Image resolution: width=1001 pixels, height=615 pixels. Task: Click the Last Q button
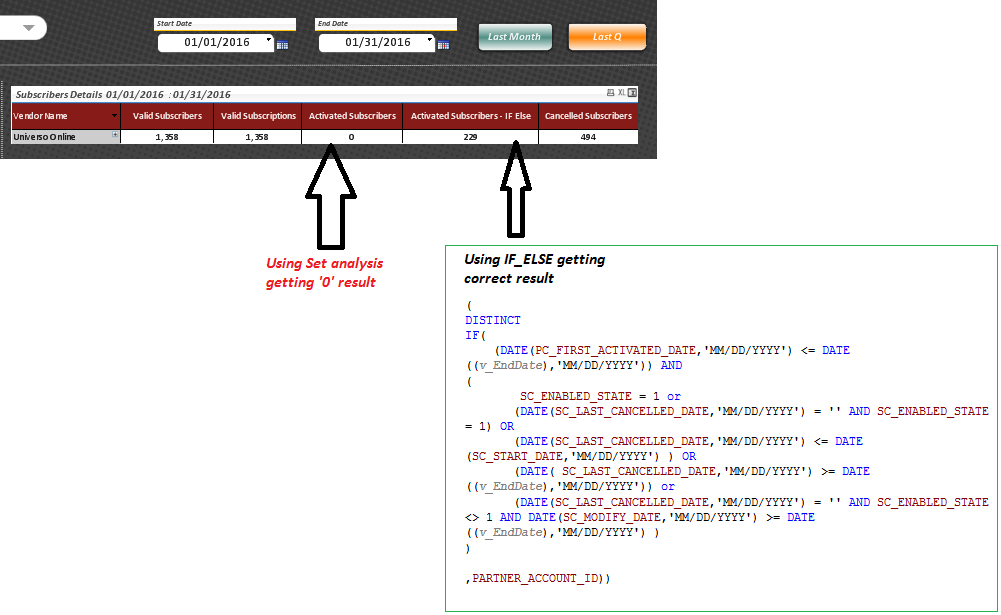(607, 36)
